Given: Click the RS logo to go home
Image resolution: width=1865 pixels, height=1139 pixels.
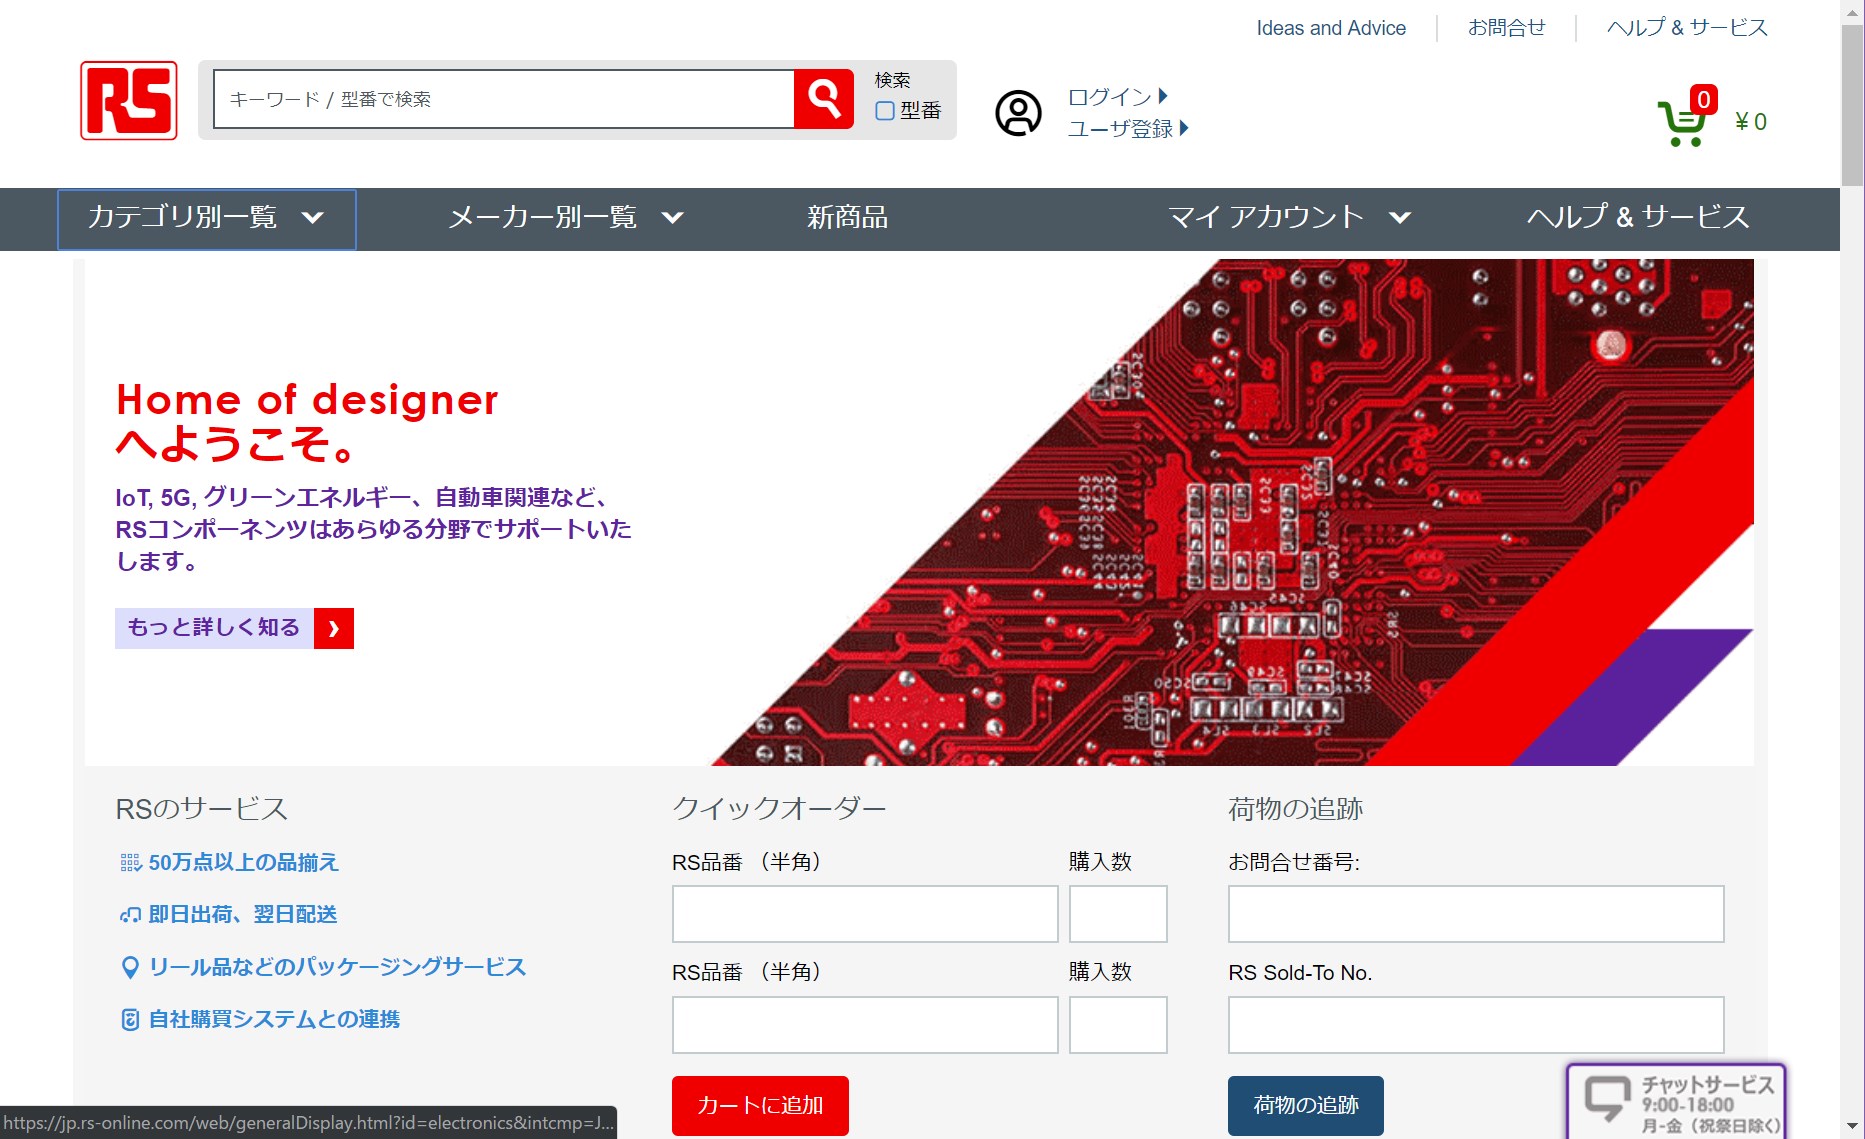Looking at the screenshot, I should coord(129,100).
